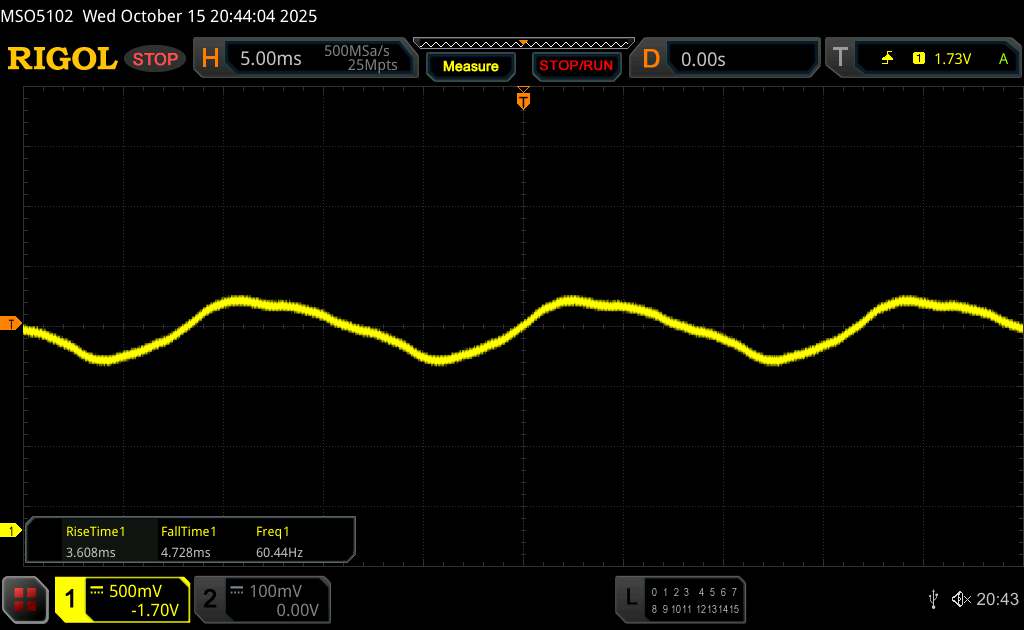The height and width of the screenshot is (630, 1024).
Task: Click the trigger level marker on left edge
Action: 11,323
